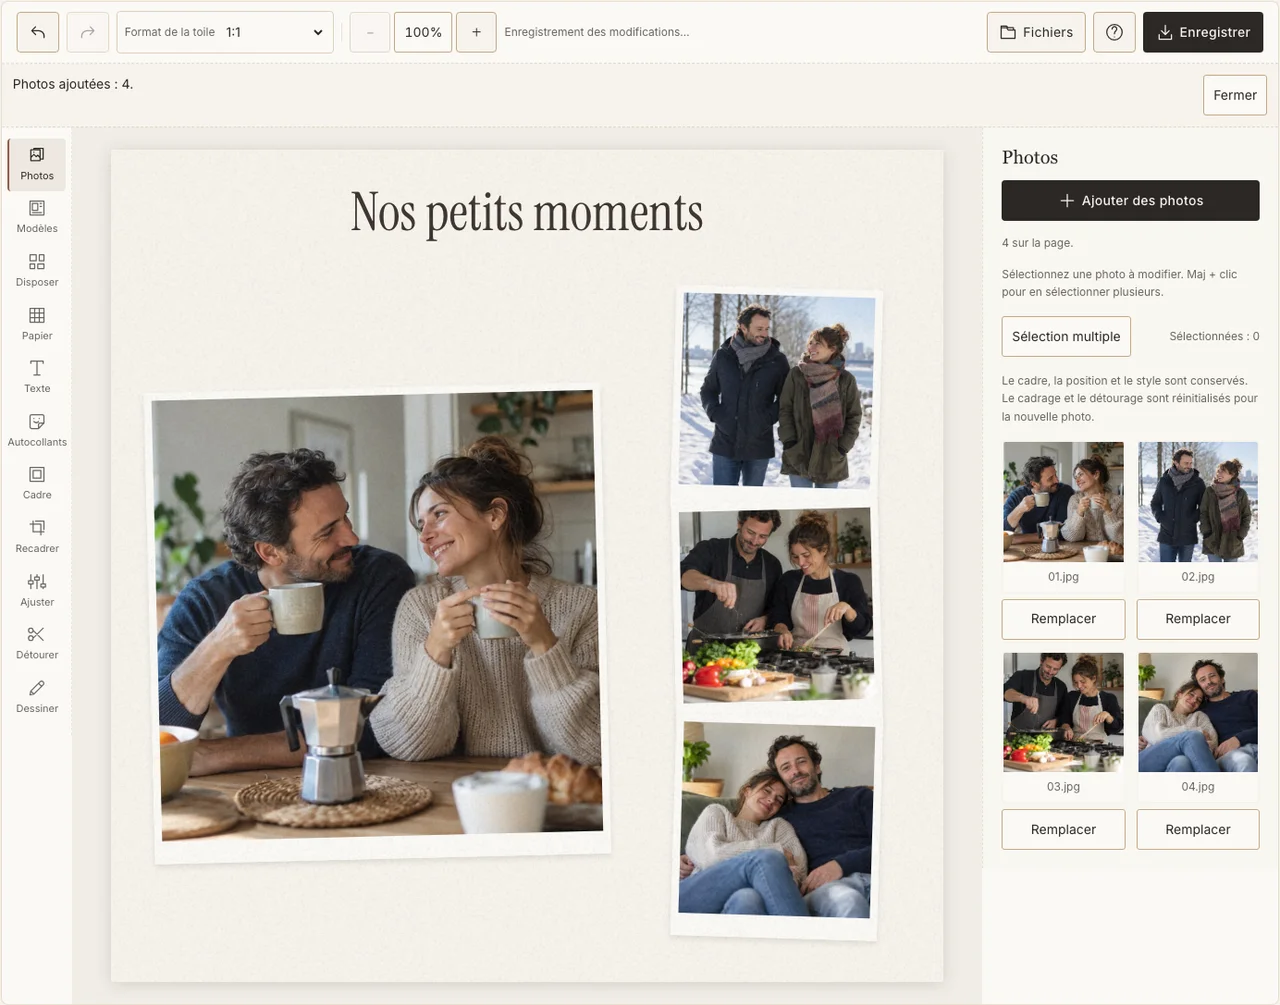The width and height of the screenshot is (1280, 1005).
Task: Choose the Recadrer crop tool
Action: point(37,537)
